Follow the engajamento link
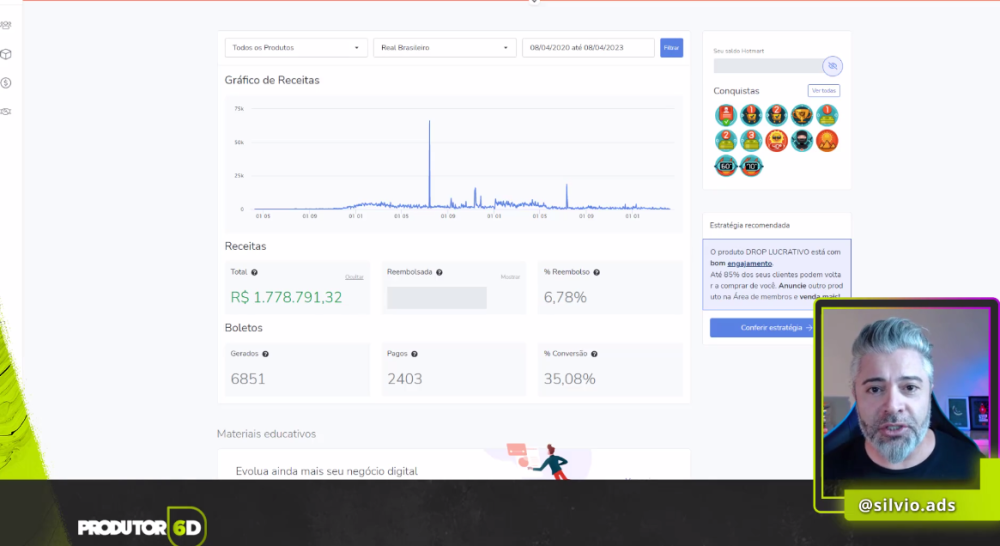 (749, 263)
